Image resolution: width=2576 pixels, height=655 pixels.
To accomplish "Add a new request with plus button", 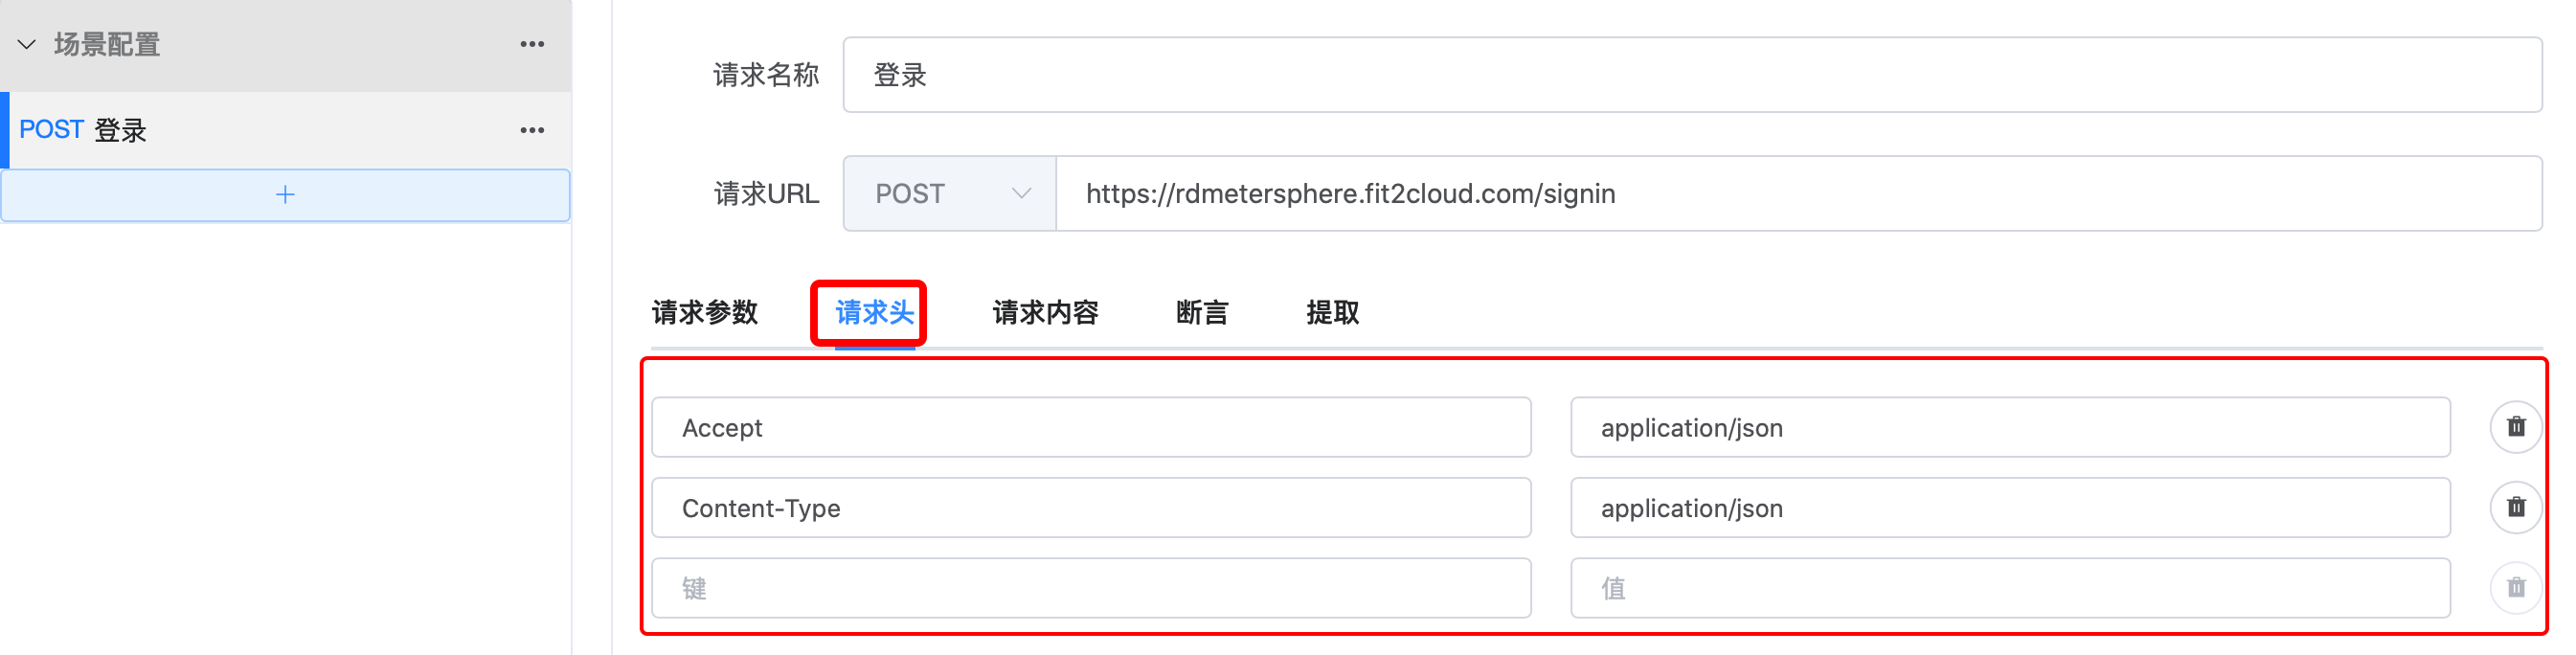I will (x=285, y=195).
